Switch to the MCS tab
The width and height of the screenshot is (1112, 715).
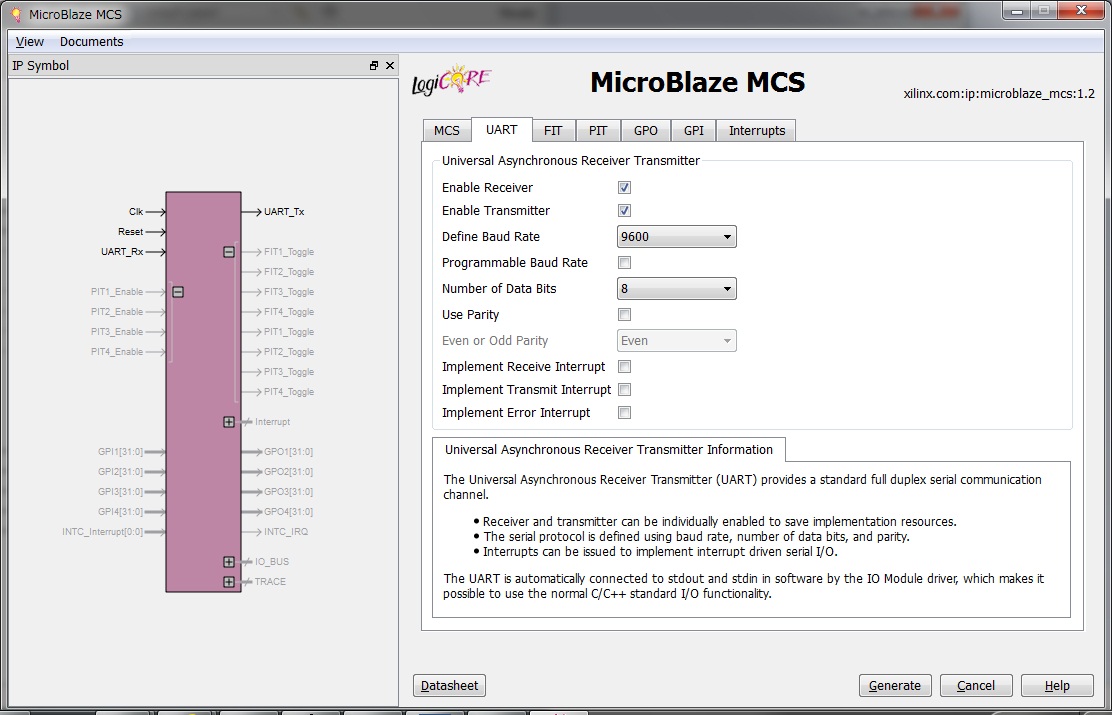click(x=447, y=131)
